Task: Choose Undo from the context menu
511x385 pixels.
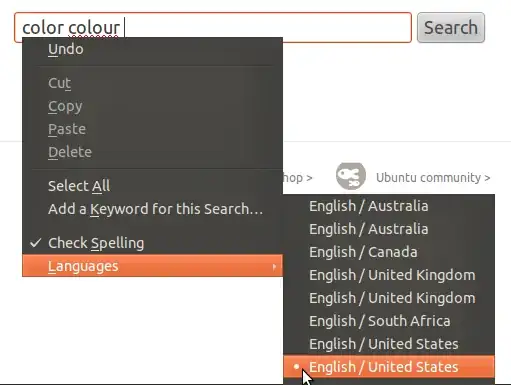Action: [152, 49]
